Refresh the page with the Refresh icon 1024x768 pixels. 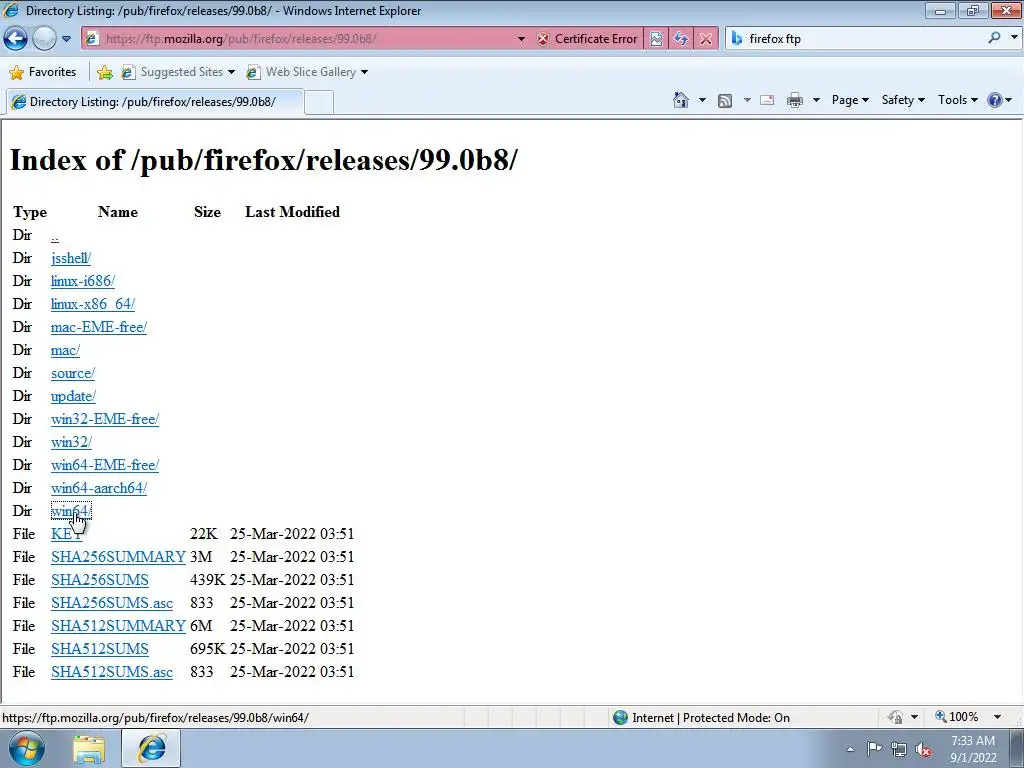680,39
